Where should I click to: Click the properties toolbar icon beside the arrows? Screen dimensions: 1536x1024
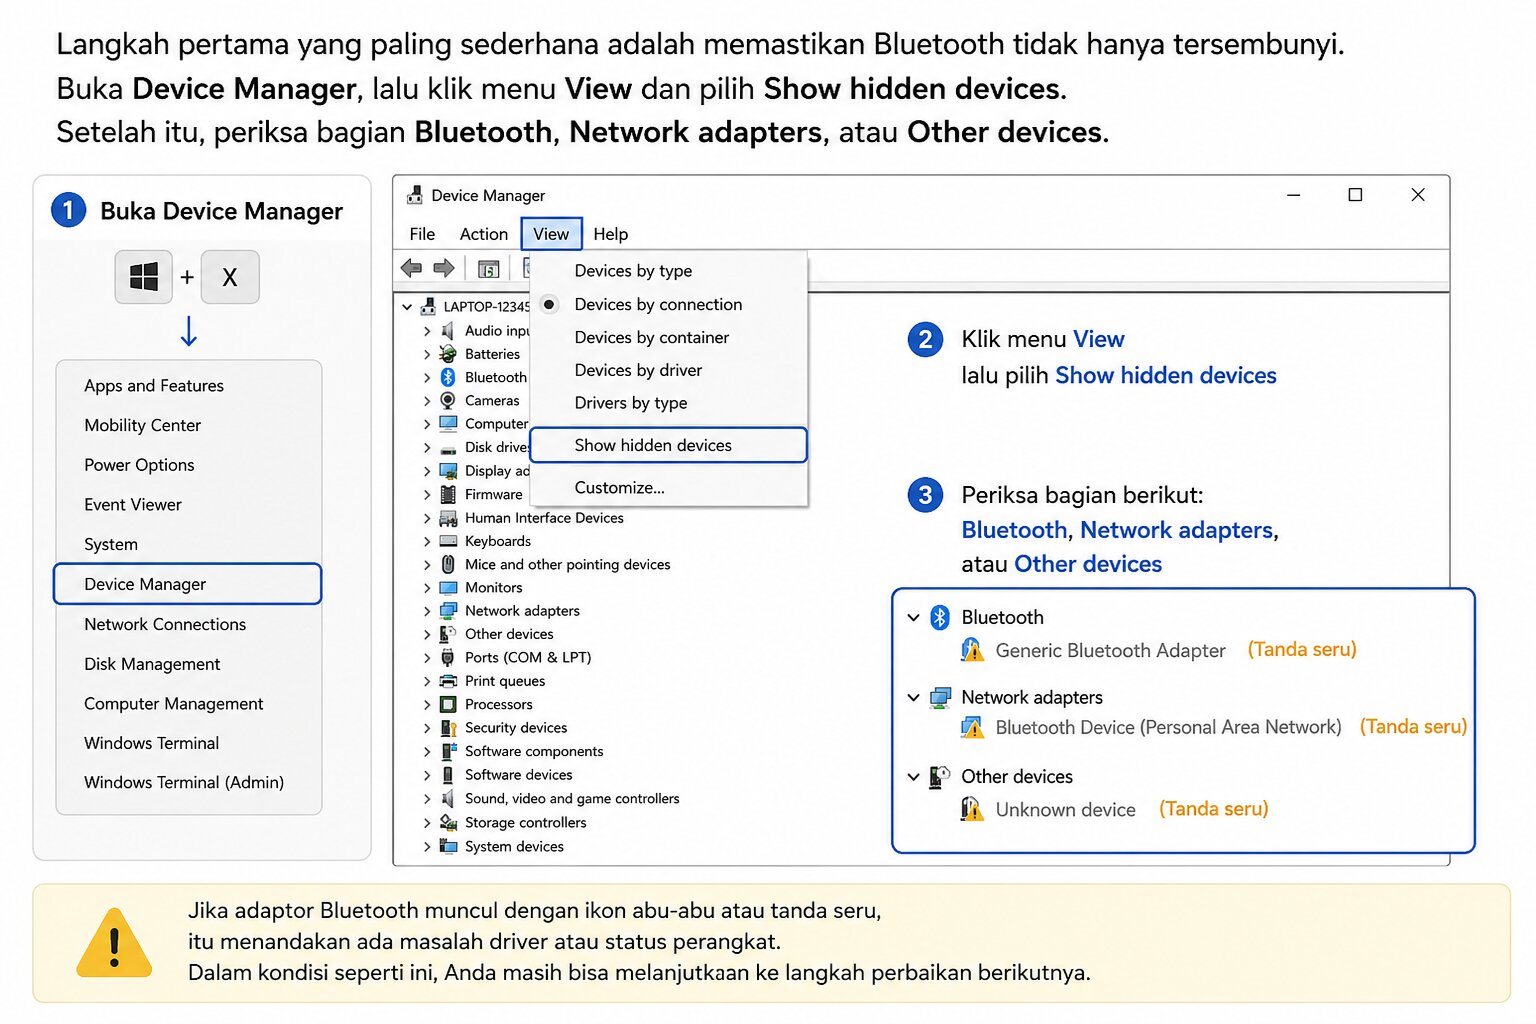[x=488, y=269]
